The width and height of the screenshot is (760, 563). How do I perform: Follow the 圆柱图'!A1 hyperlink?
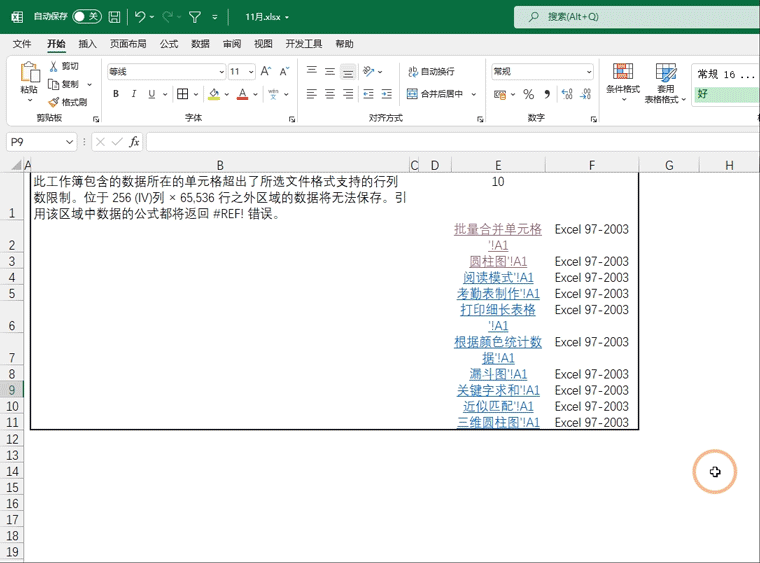(498, 261)
